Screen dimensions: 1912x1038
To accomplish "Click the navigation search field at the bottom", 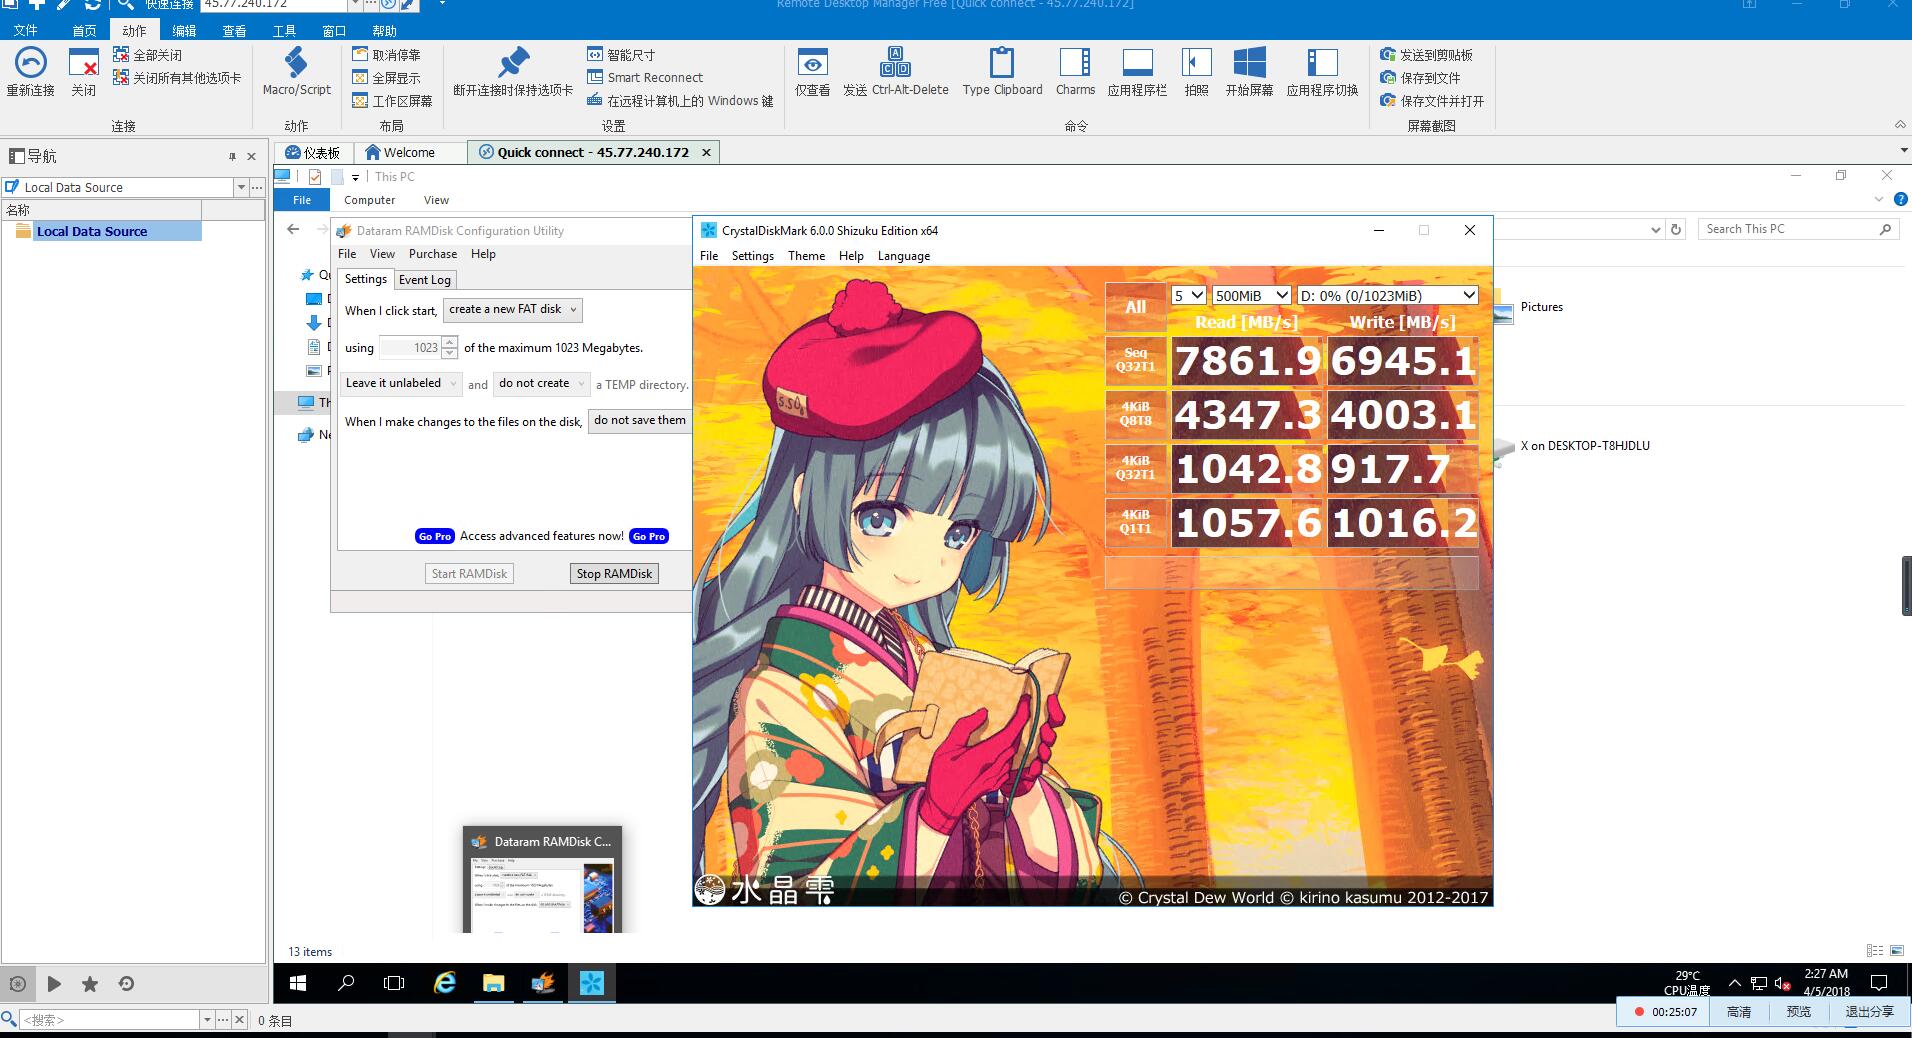I will click(110, 1020).
